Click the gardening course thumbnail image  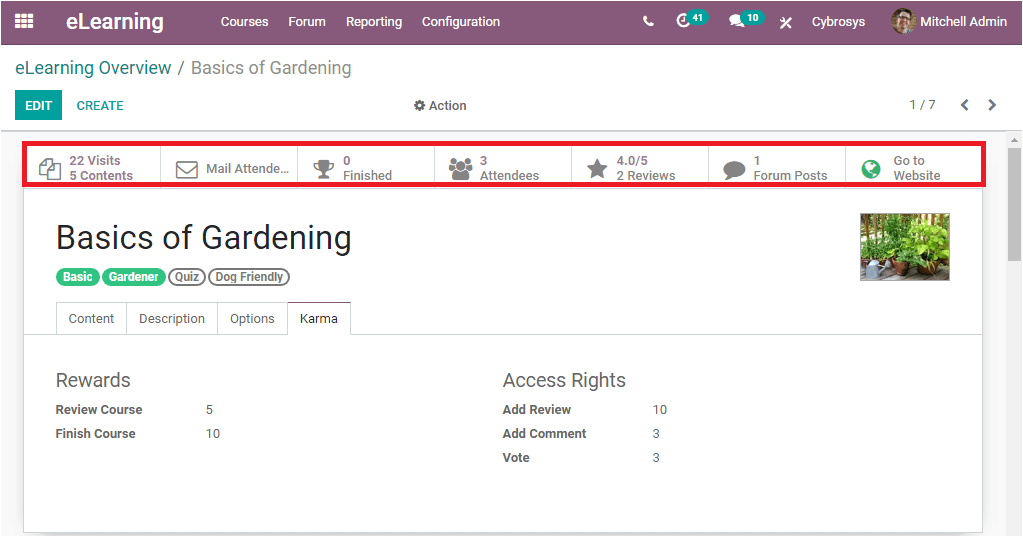(x=904, y=246)
